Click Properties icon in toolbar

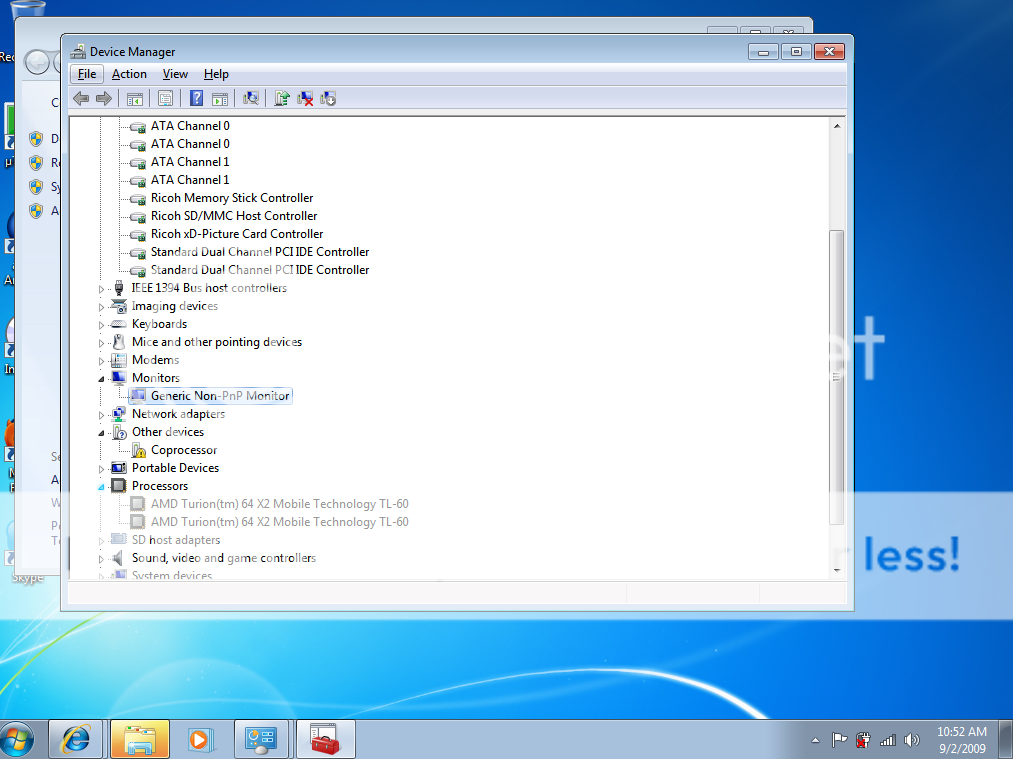coord(165,98)
